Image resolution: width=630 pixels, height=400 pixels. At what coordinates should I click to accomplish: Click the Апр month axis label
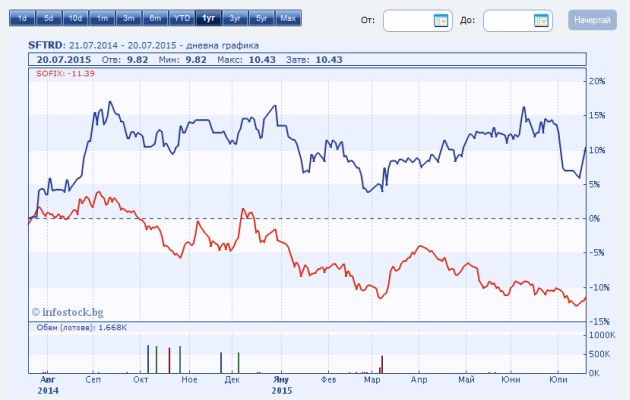pos(419,380)
